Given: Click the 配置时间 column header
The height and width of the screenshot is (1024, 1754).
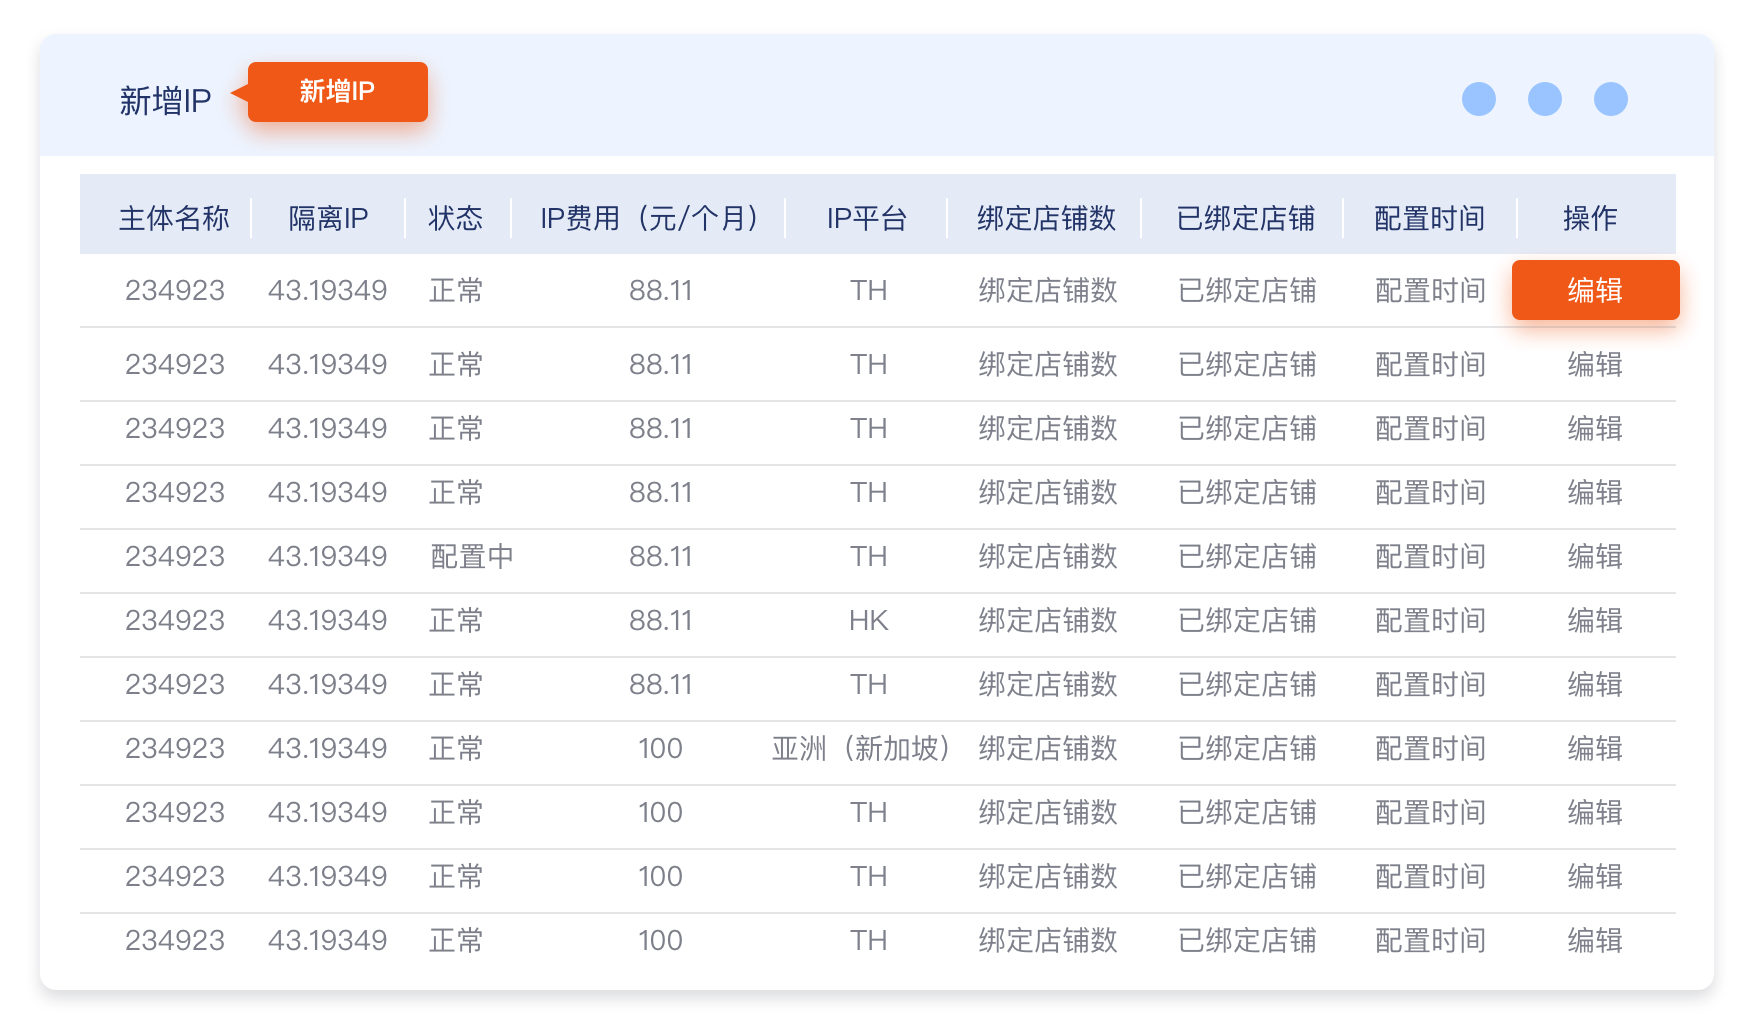Looking at the screenshot, I should 1429,218.
